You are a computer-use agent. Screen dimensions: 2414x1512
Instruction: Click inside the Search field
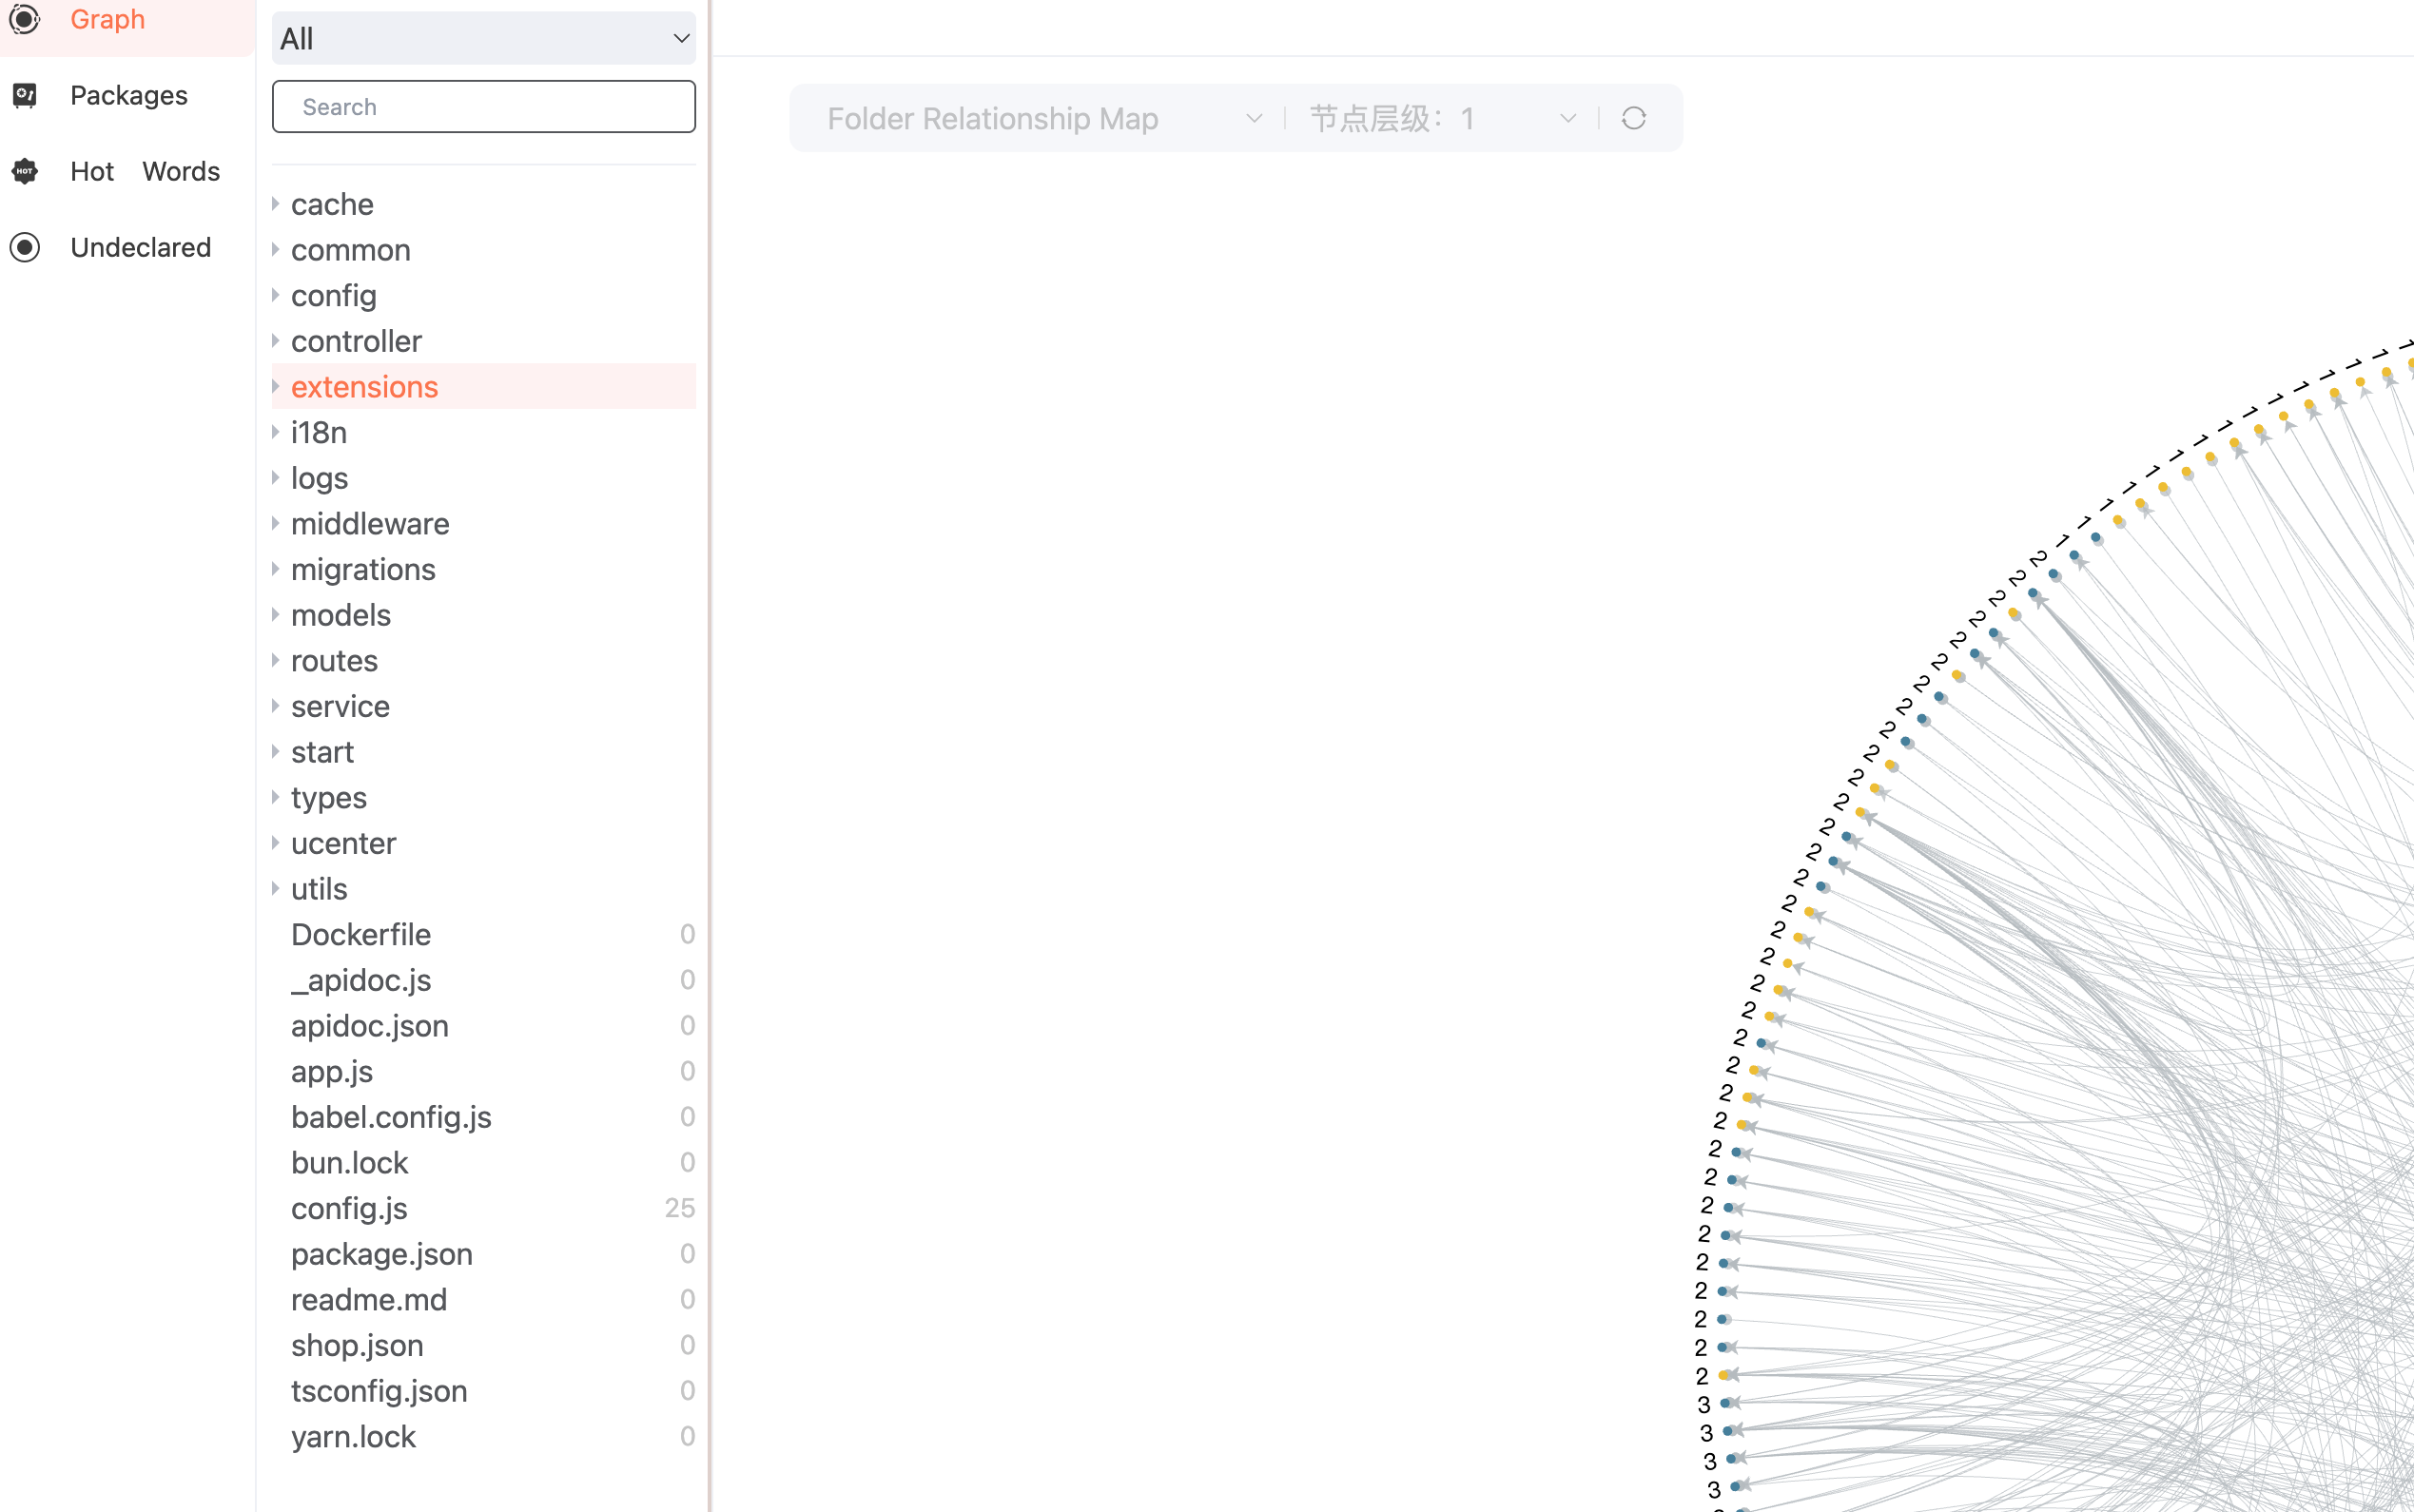tap(483, 107)
